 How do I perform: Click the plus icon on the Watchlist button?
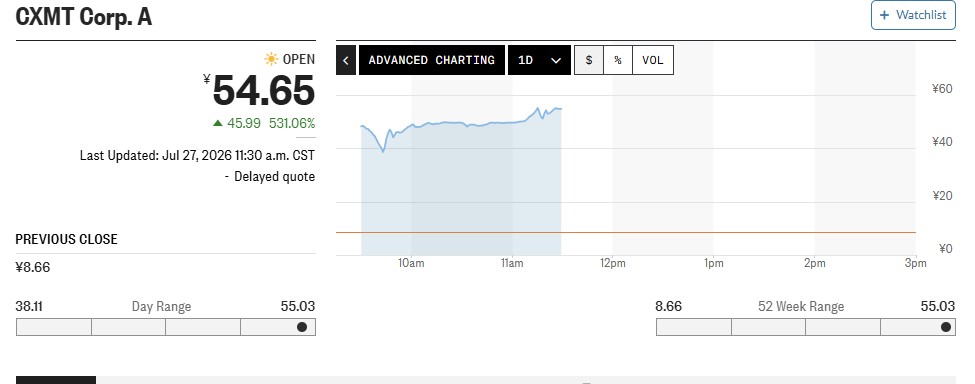click(x=885, y=15)
